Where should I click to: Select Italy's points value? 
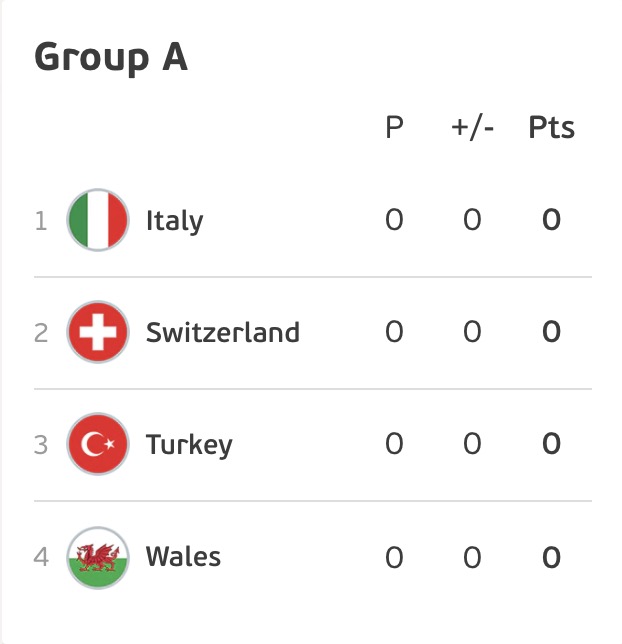[x=551, y=220]
